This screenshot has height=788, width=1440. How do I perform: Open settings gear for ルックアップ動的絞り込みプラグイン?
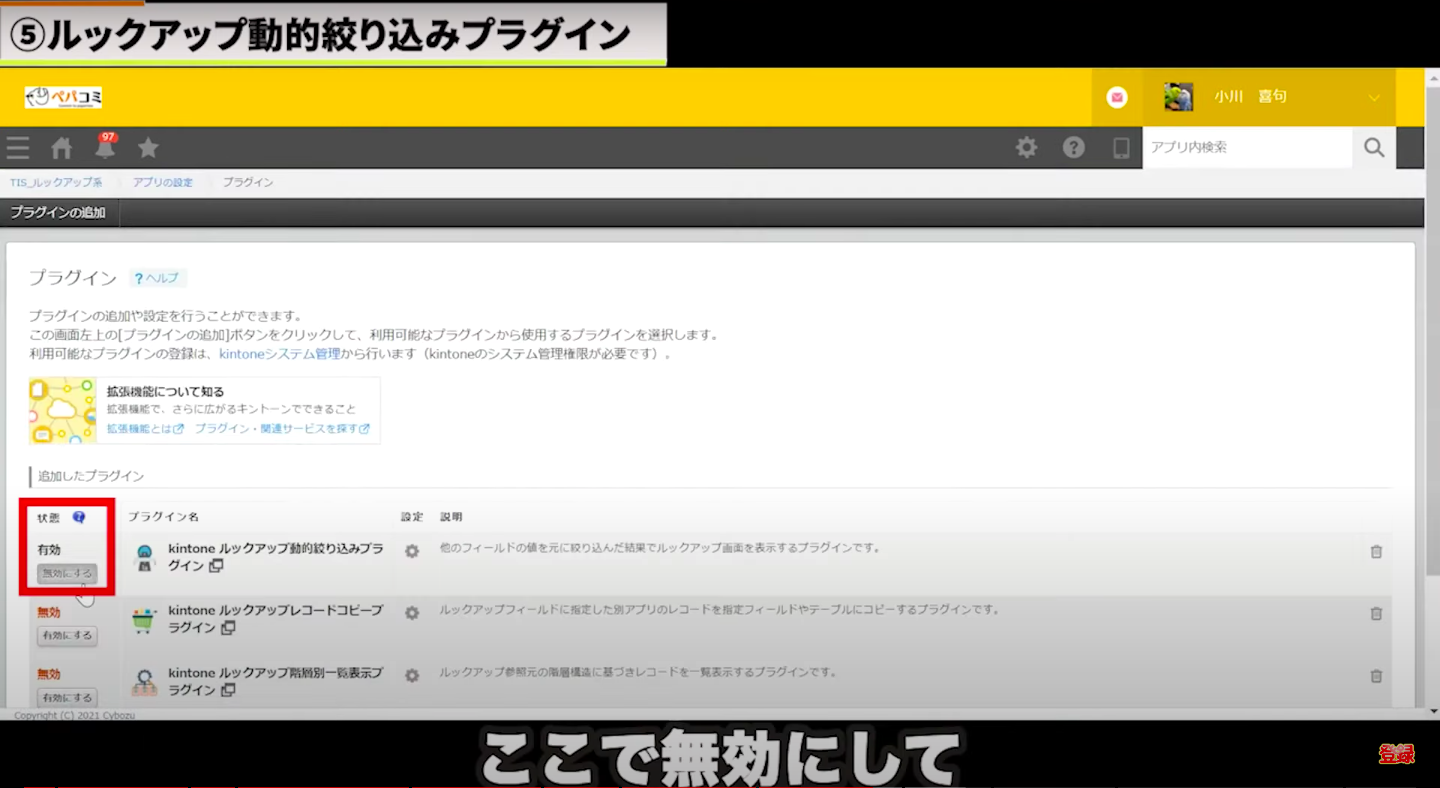coord(411,551)
